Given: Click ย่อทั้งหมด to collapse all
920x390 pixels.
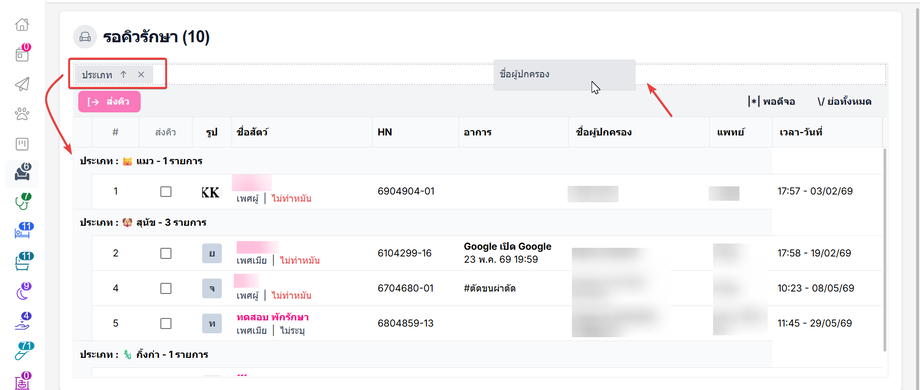Looking at the screenshot, I should (x=844, y=101).
